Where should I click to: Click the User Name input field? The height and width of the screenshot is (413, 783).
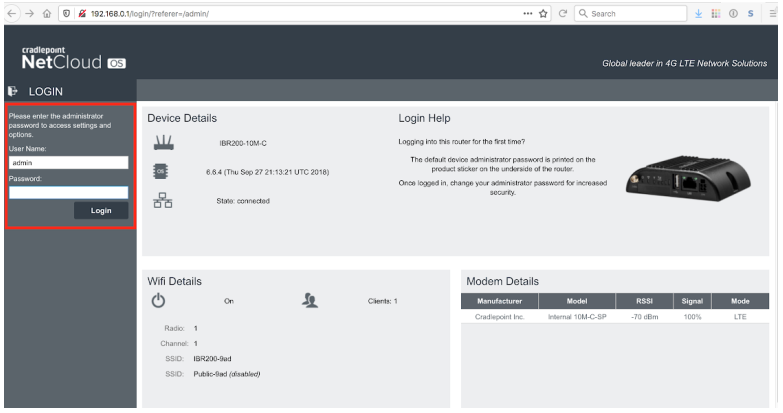pyautogui.click(x=68, y=161)
